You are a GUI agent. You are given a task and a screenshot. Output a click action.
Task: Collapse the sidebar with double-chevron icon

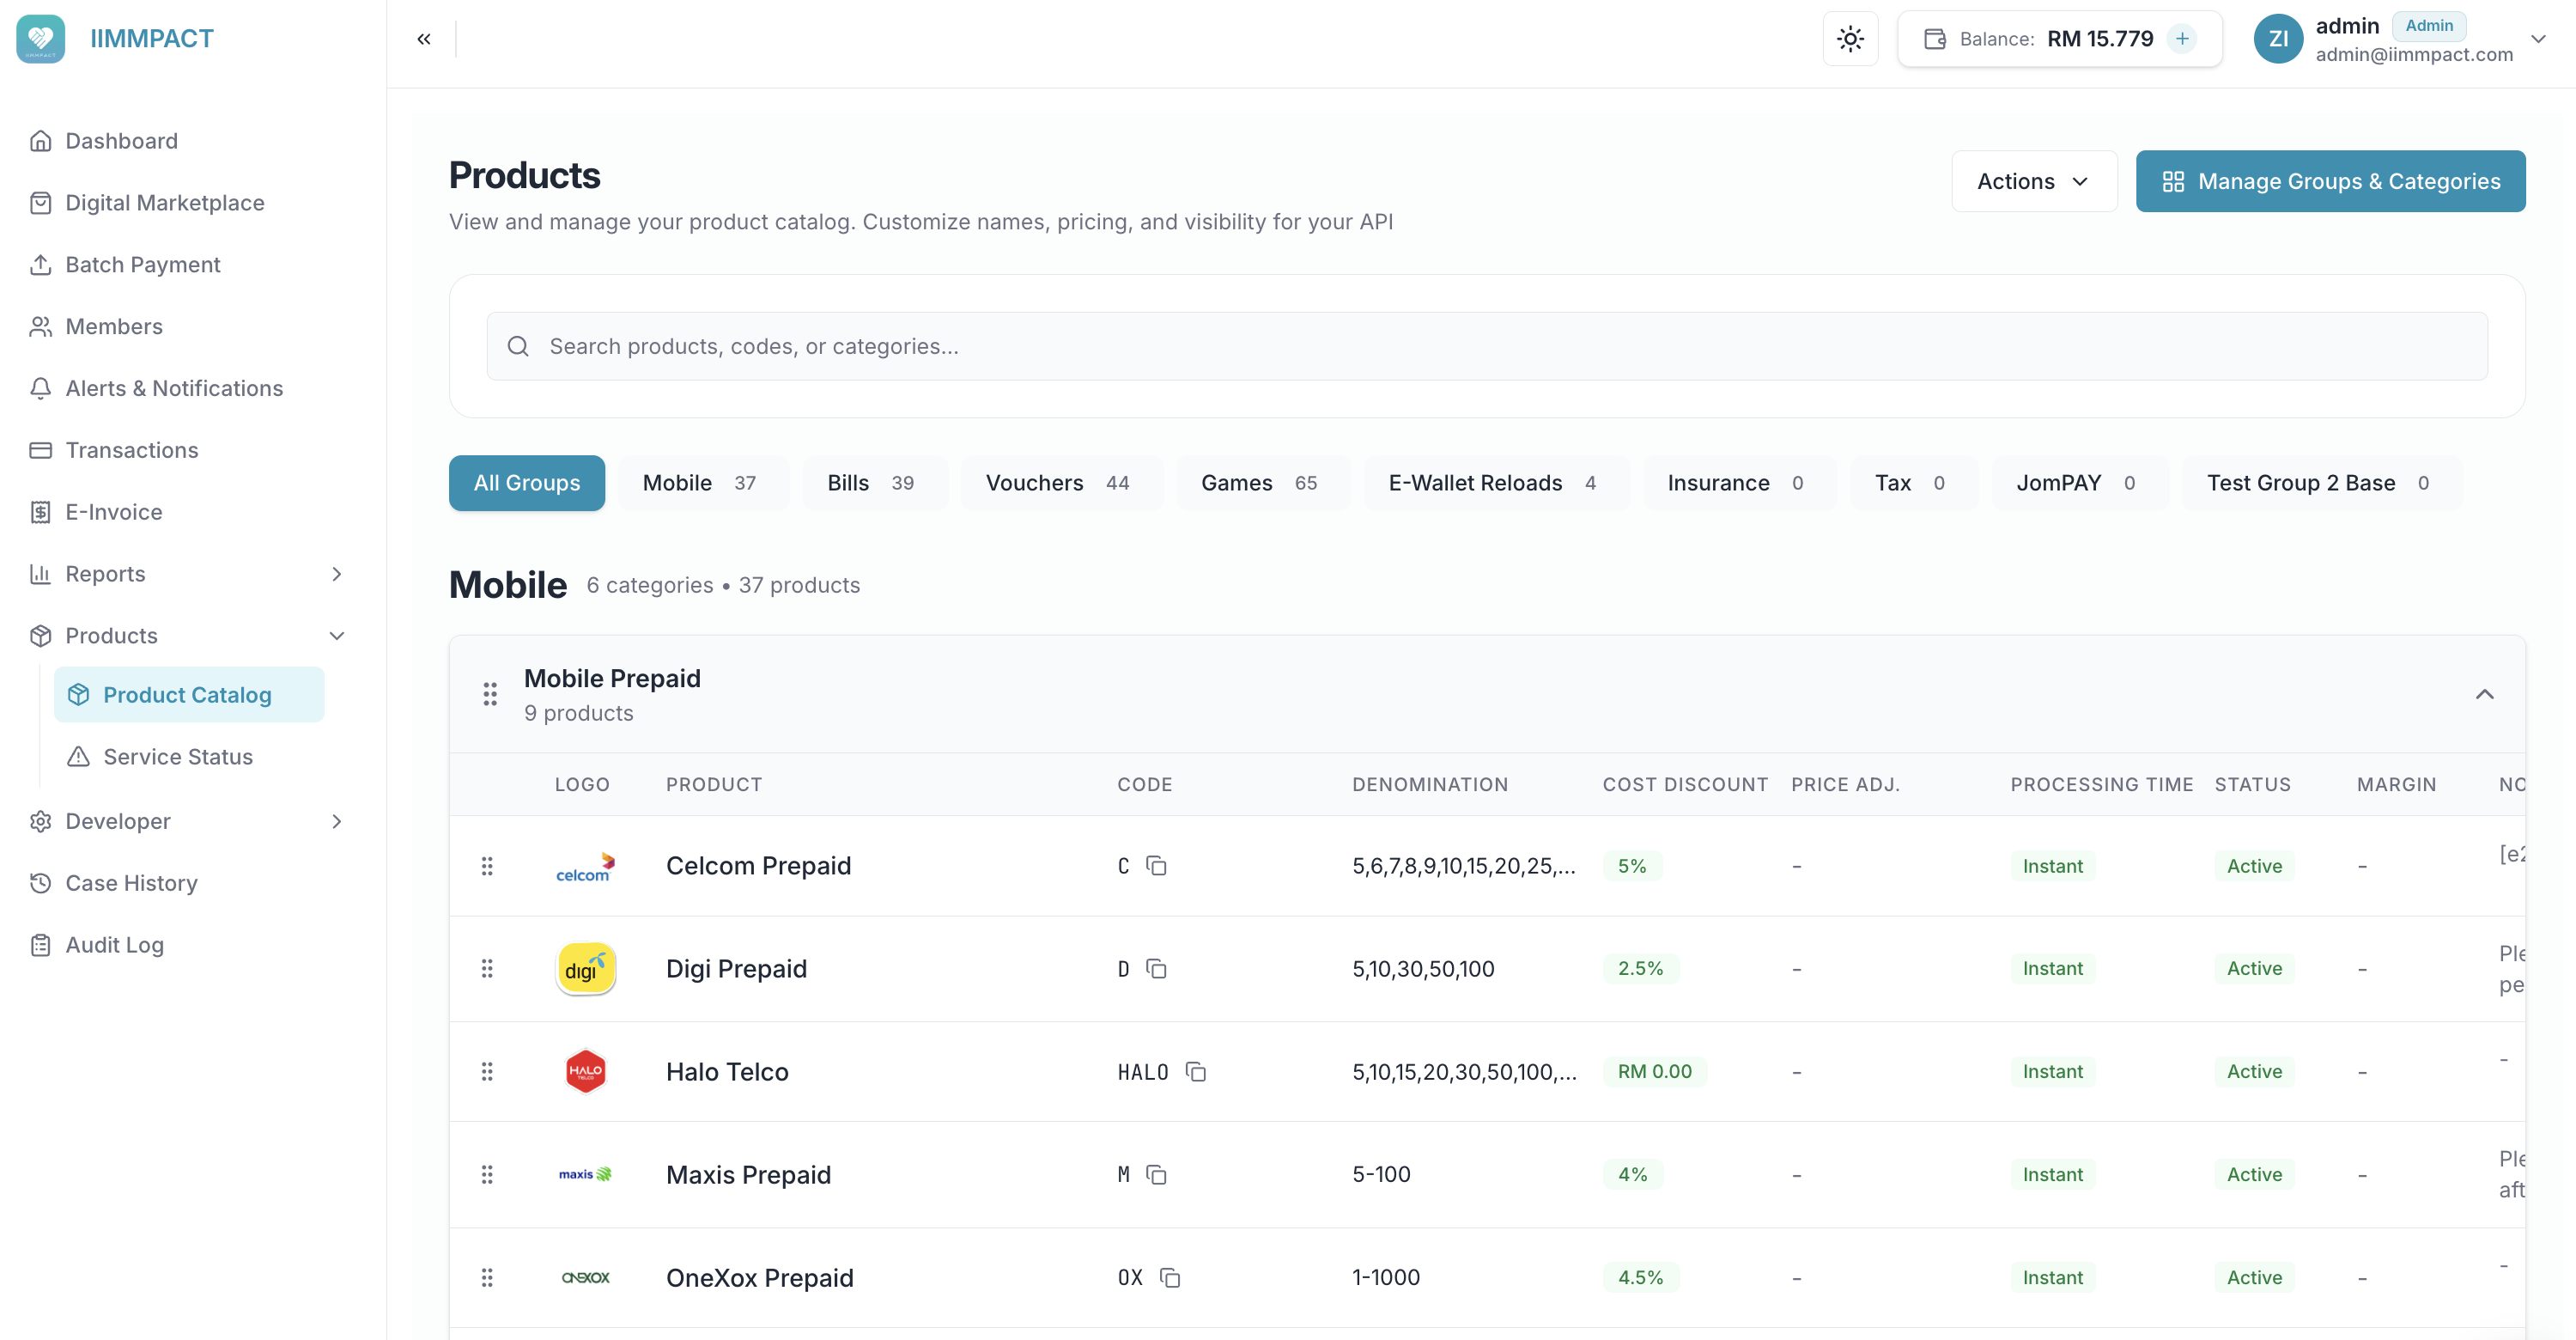tap(424, 39)
